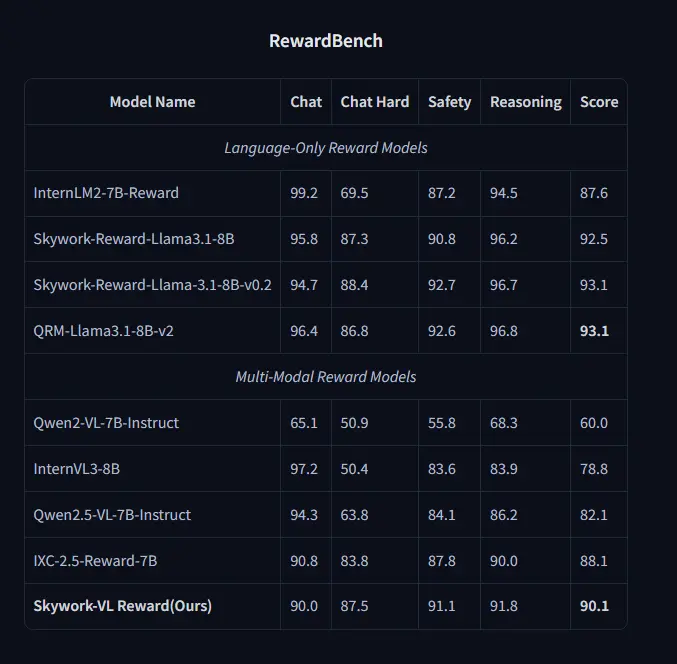Viewport: 677px width, 664px height.
Task: Click Qwen2-VL-7B-Instruct Chat Hard value 50.9
Action: (354, 423)
